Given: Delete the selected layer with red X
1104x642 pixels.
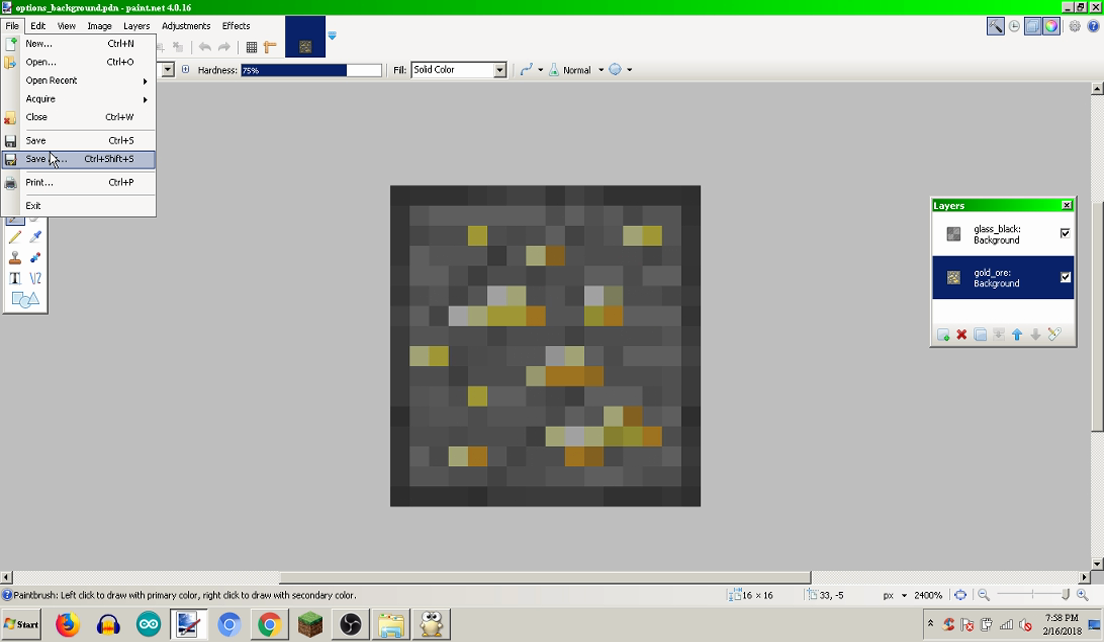Looking at the screenshot, I should pos(962,334).
